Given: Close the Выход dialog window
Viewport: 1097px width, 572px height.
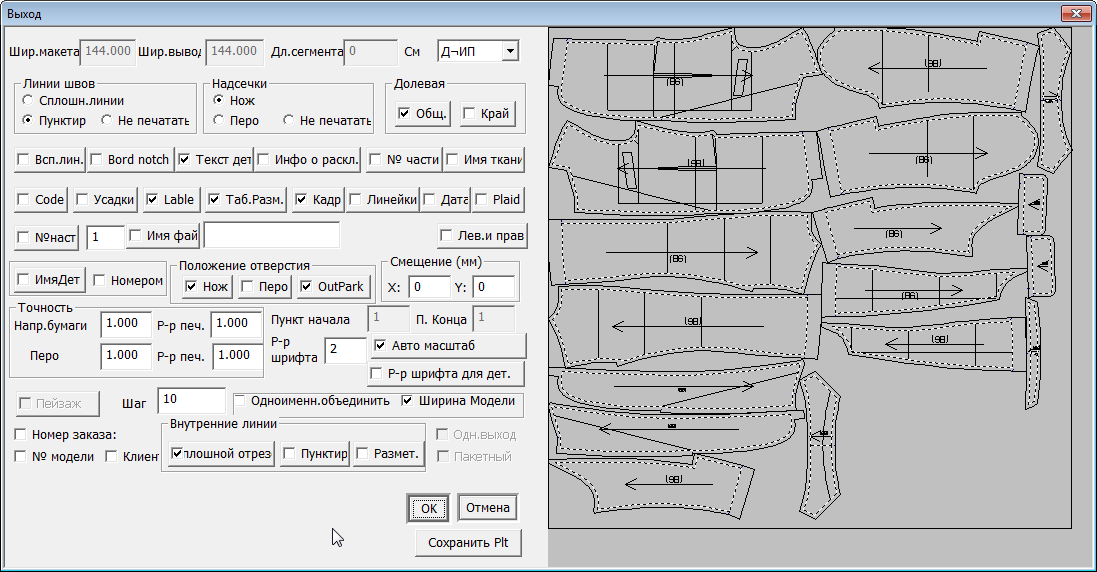Looking at the screenshot, I should point(1076,13).
